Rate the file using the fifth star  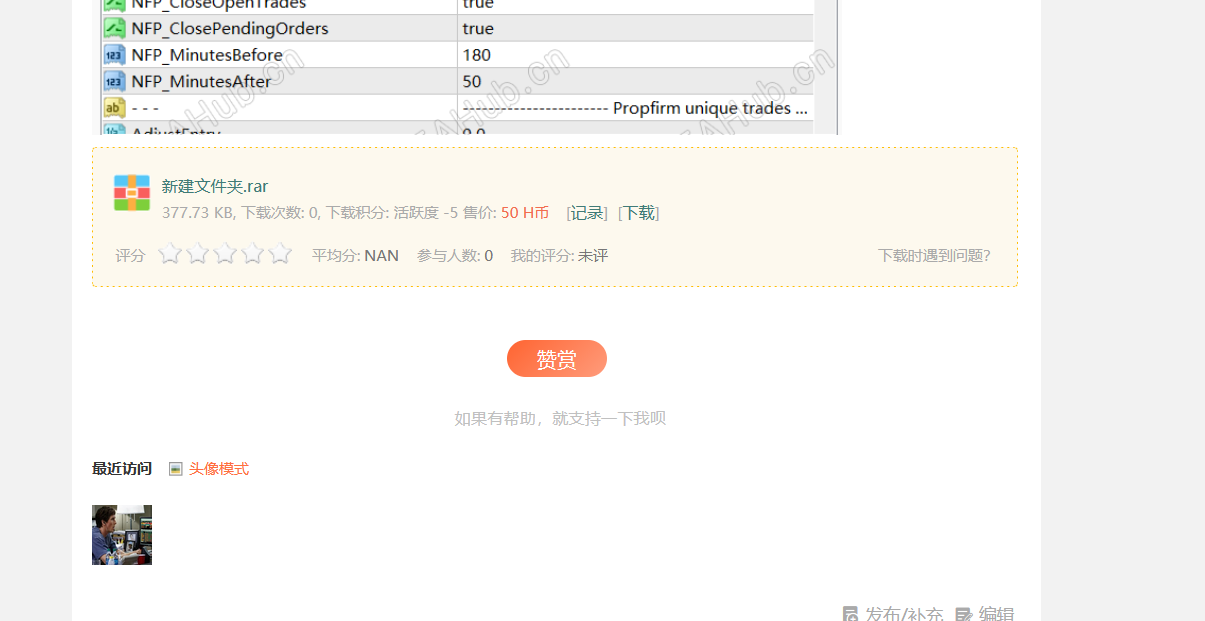281,254
